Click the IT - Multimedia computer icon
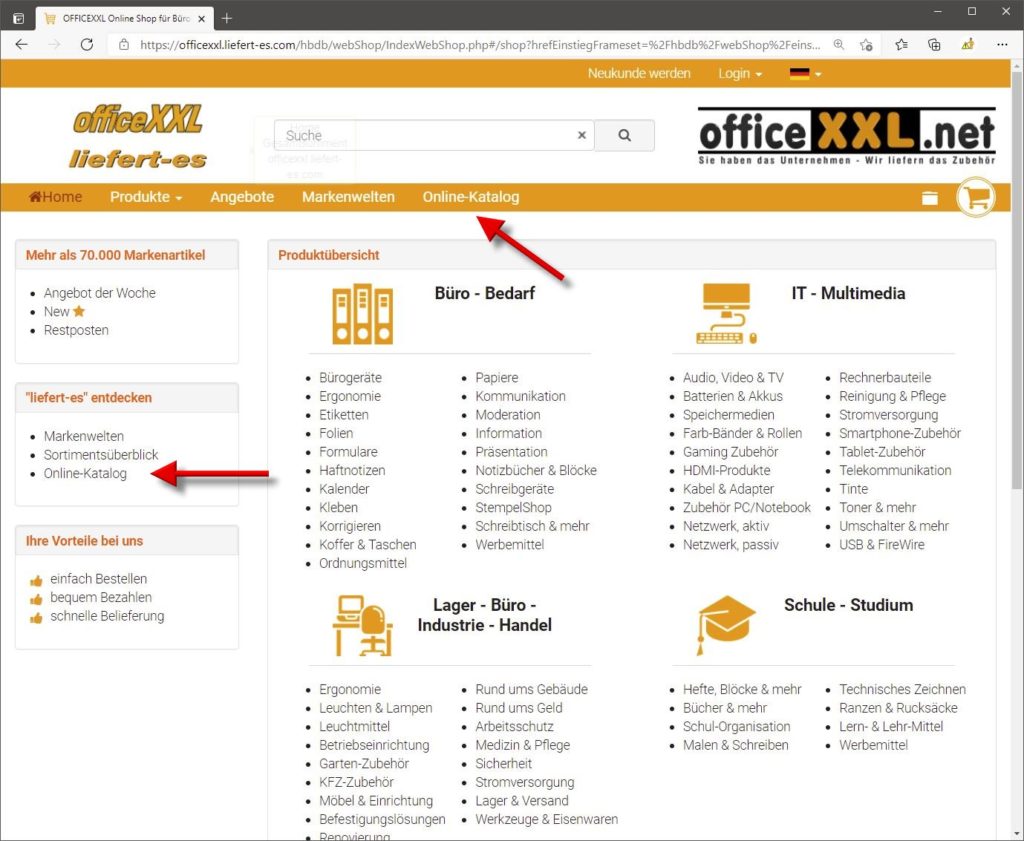This screenshot has height=841, width=1024. click(x=726, y=313)
